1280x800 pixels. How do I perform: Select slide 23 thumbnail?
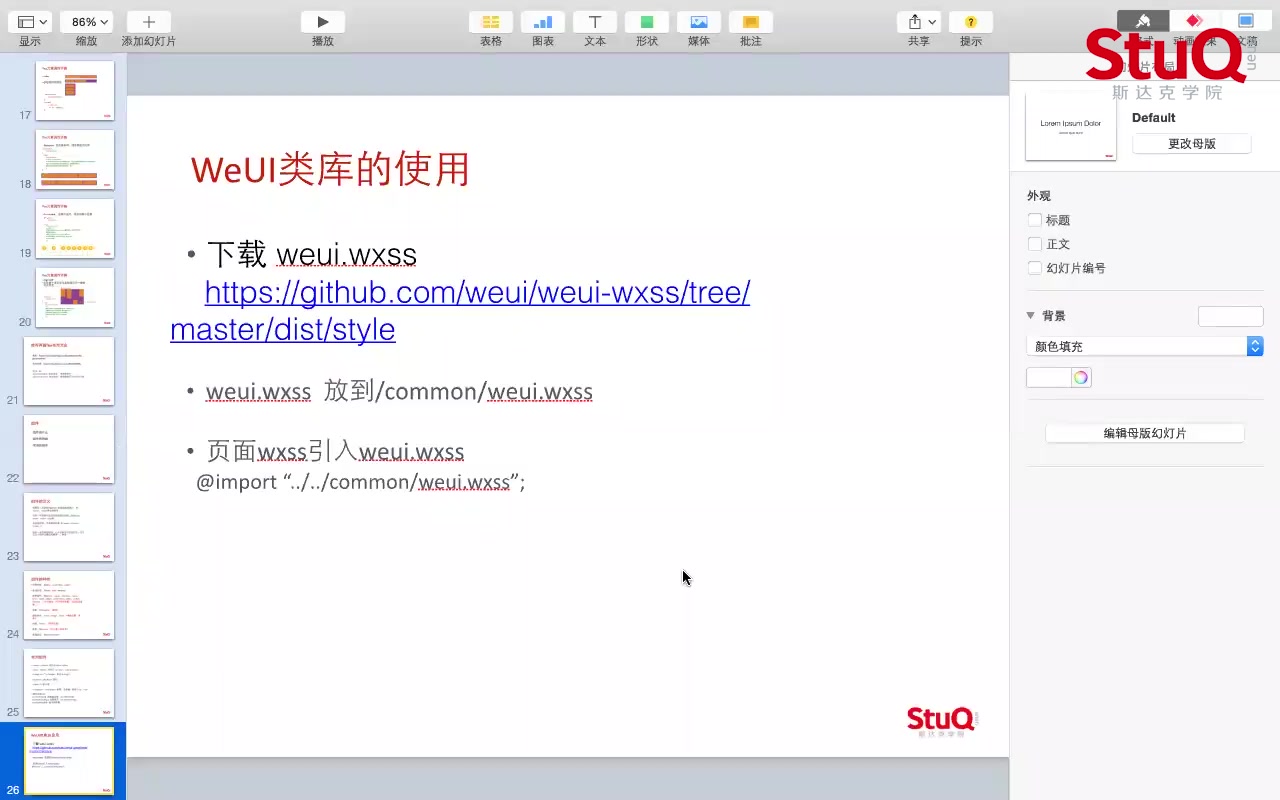click(x=69, y=527)
